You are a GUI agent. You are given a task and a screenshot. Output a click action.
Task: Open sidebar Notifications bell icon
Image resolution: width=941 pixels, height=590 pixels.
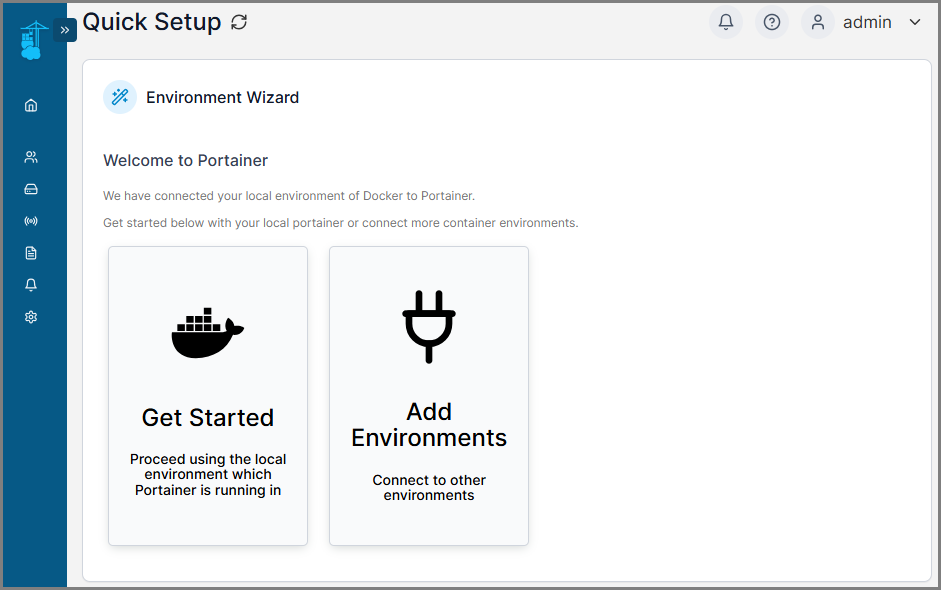click(31, 284)
